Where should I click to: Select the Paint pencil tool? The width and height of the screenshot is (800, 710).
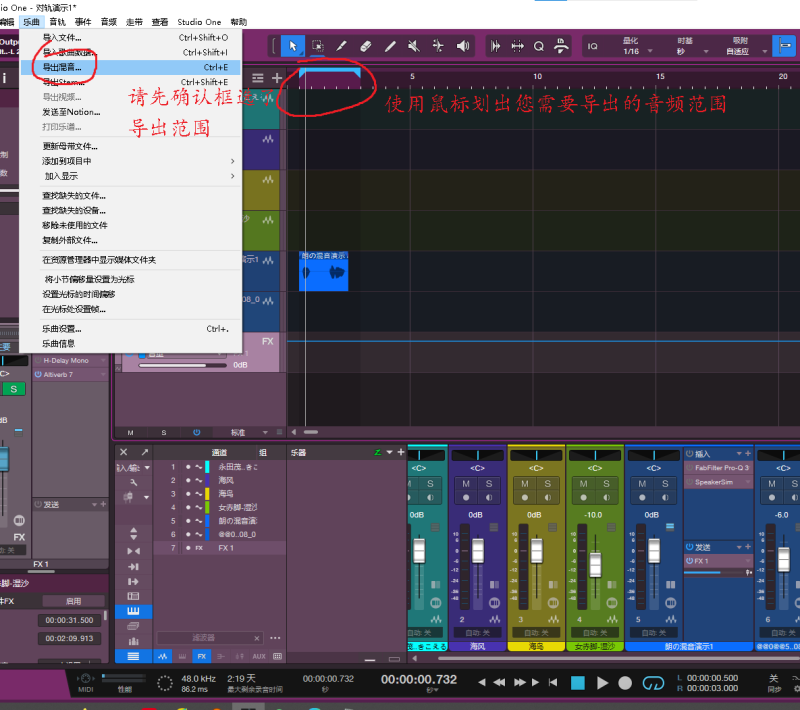pyautogui.click(x=390, y=46)
